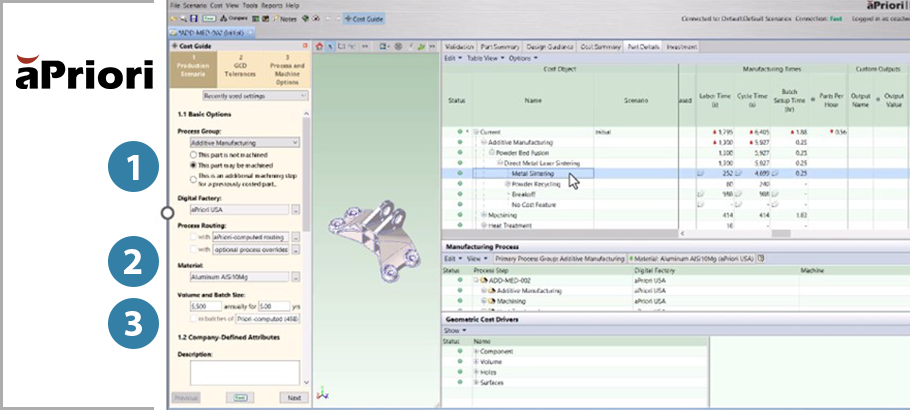Image resolution: width=910 pixels, height=410 pixels.
Task: Collapse the Additive Manufacturing node in cost table
Action: coord(484,142)
